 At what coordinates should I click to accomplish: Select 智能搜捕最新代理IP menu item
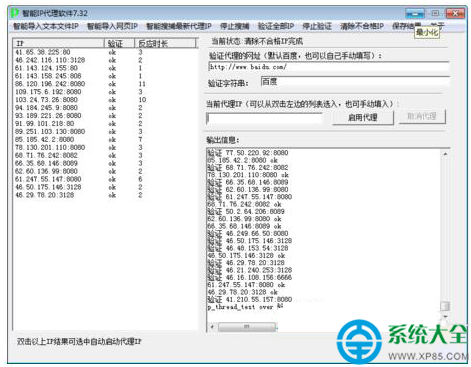tap(179, 26)
